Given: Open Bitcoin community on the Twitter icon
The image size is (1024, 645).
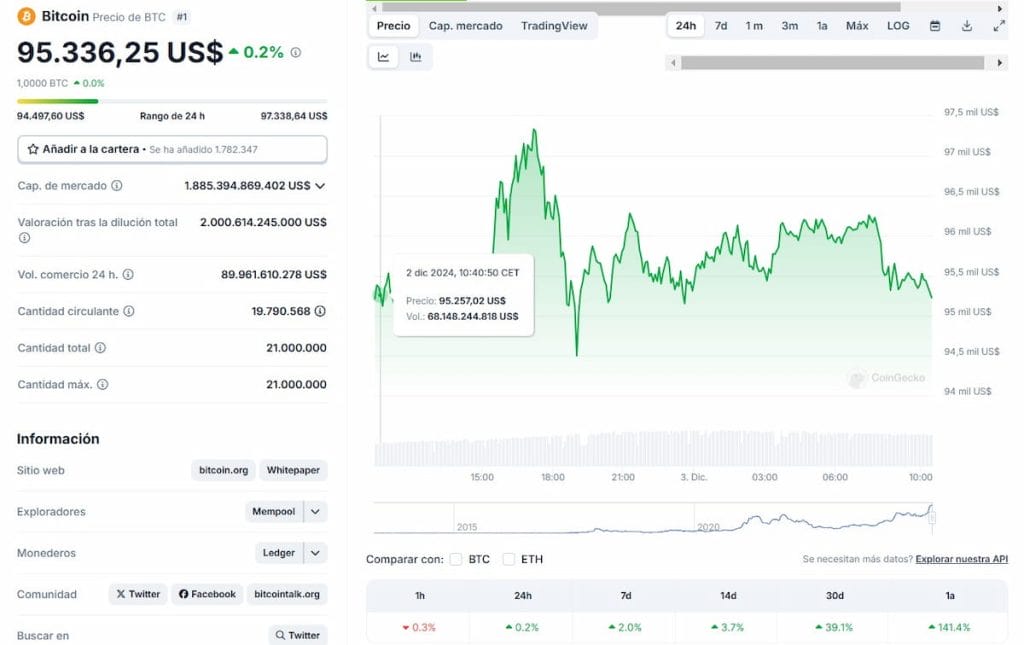Looking at the screenshot, I should [x=137, y=594].
